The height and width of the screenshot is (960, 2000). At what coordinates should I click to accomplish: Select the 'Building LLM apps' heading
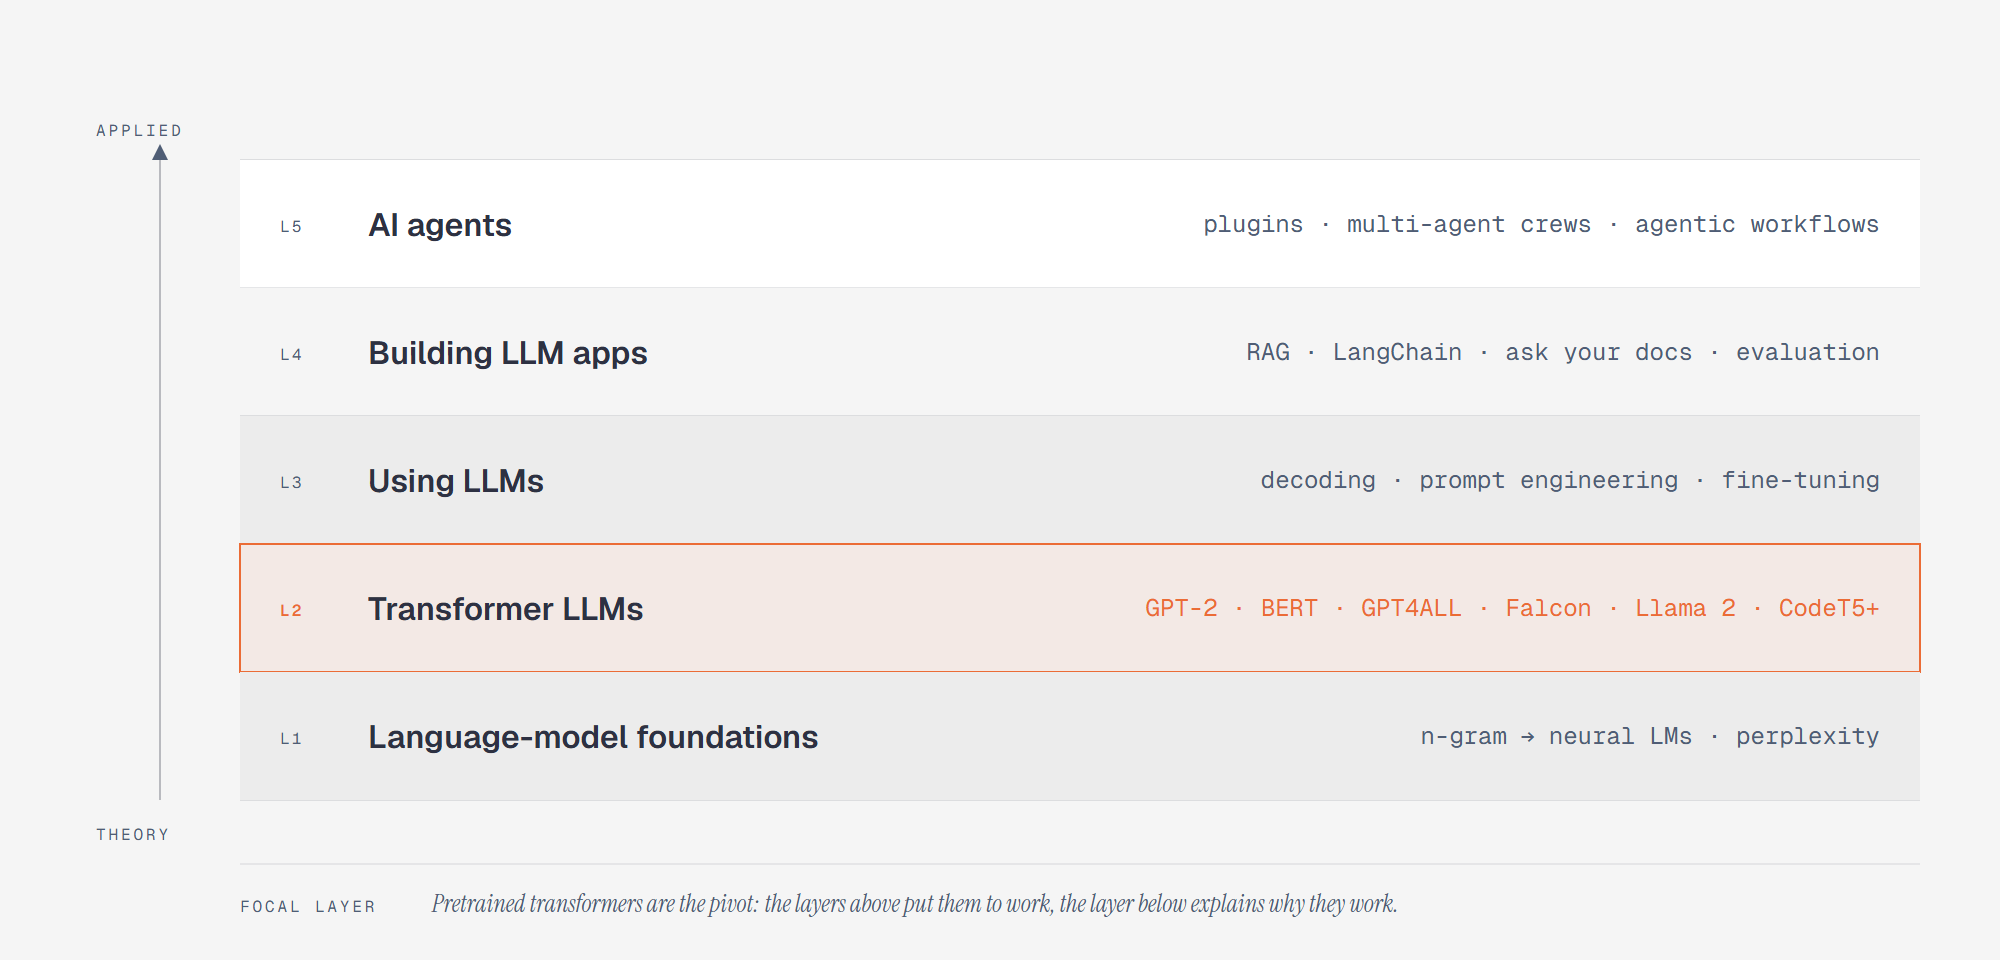click(508, 353)
